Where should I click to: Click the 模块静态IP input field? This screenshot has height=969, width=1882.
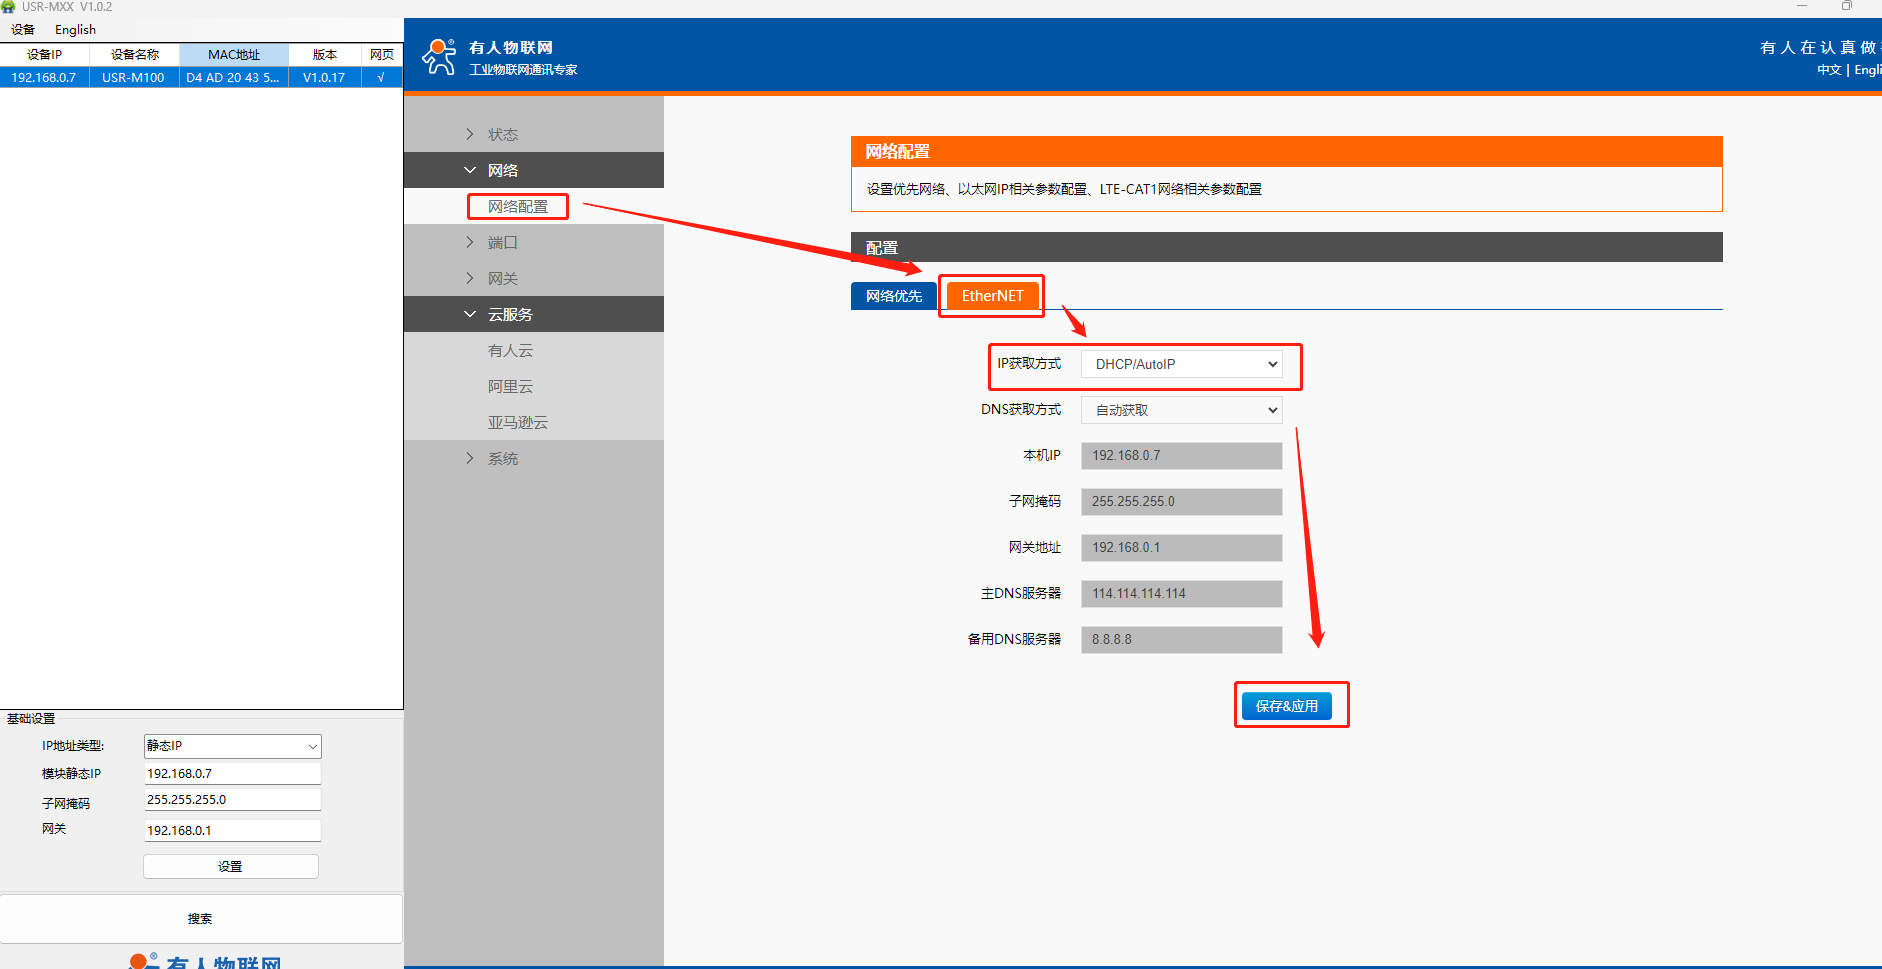click(232, 773)
